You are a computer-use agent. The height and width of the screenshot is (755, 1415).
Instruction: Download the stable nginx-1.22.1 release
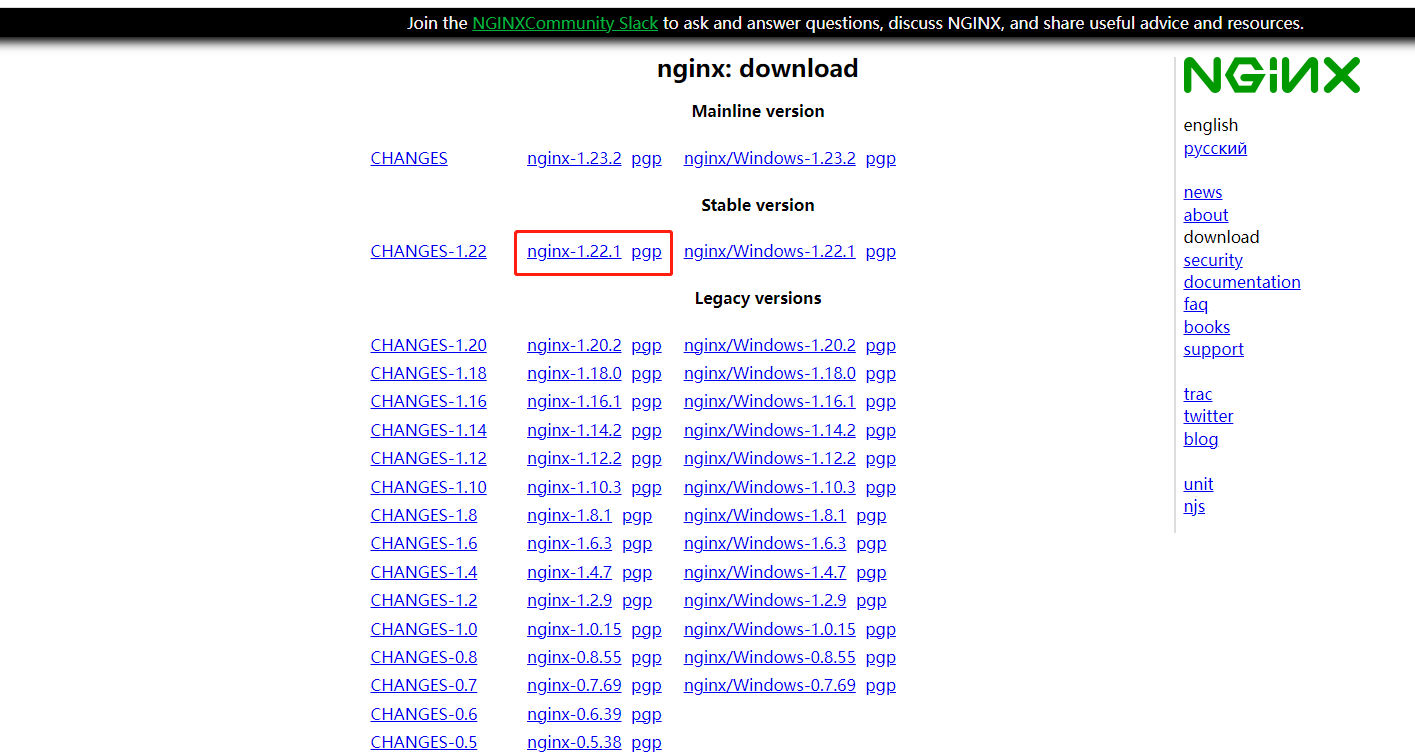pos(574,251)
